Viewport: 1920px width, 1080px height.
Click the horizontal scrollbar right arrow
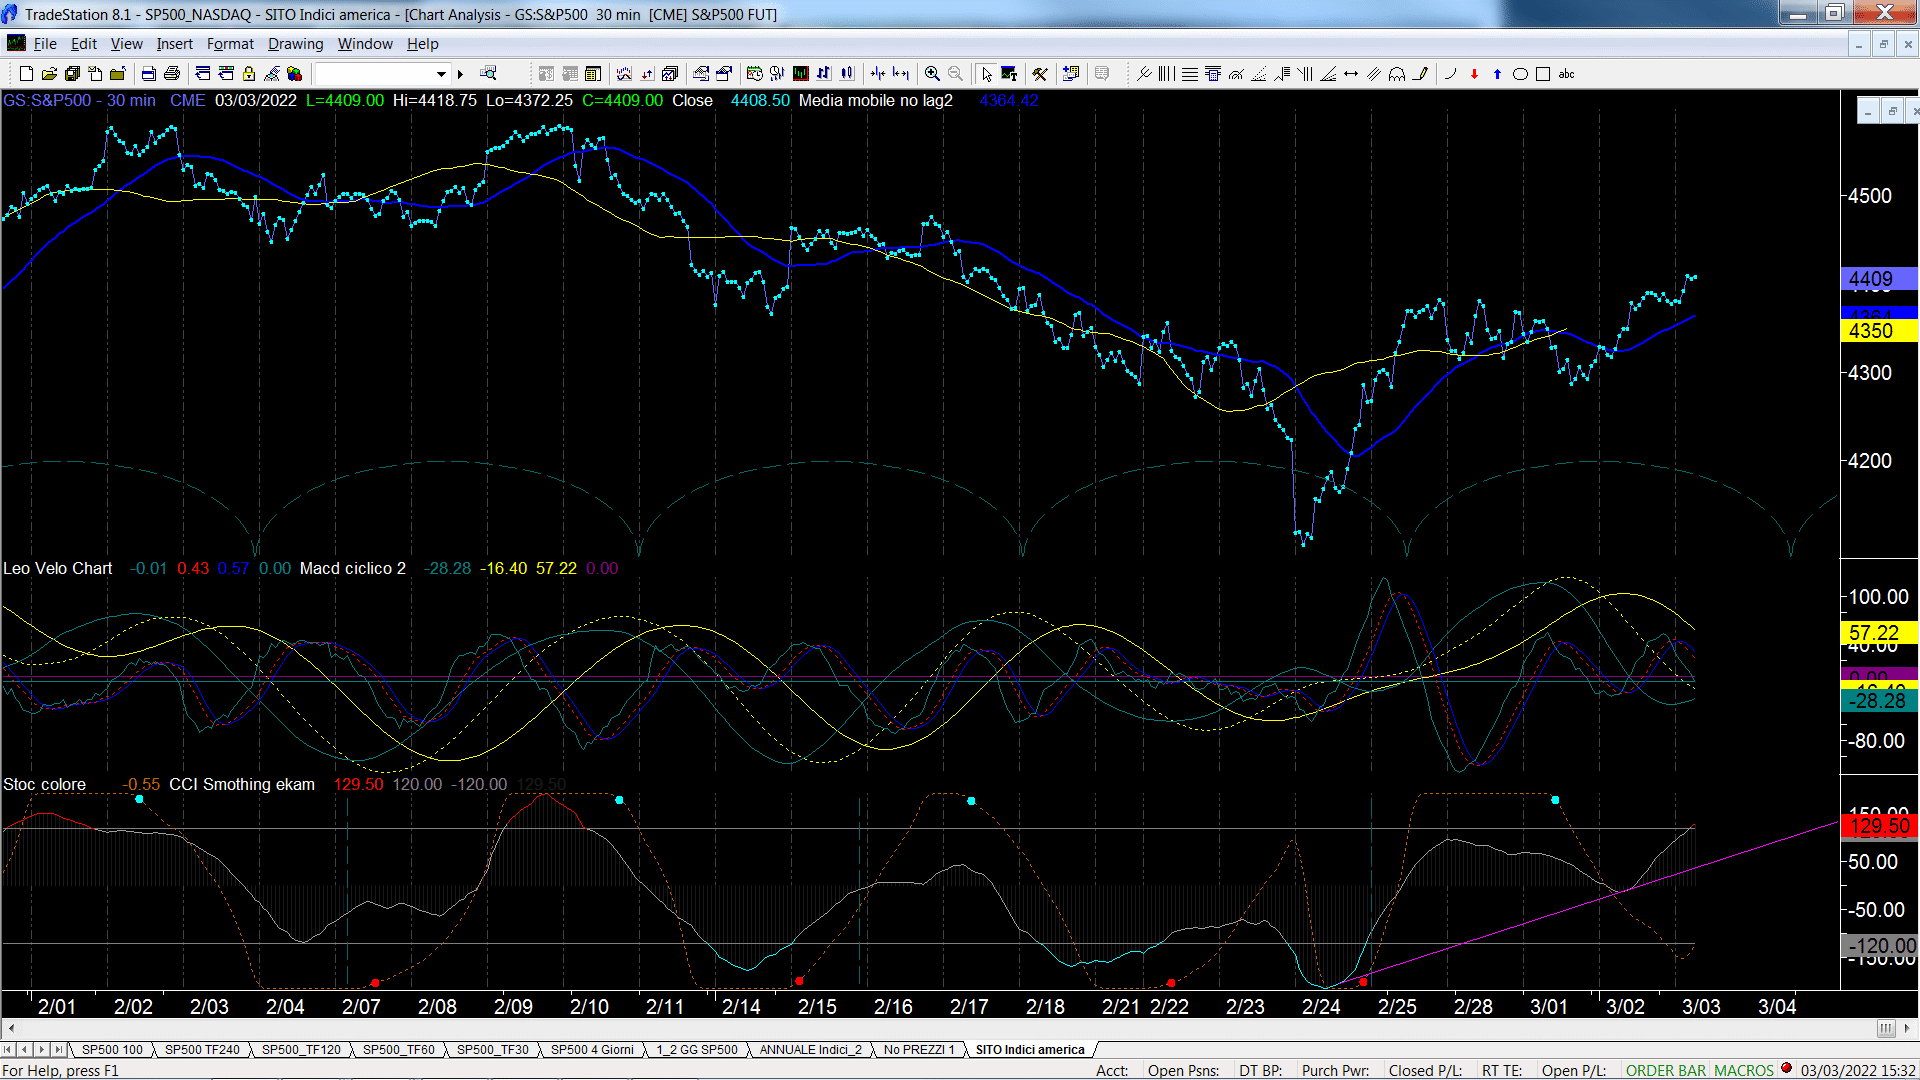pyautogui.click(x=1908, y=1028)
